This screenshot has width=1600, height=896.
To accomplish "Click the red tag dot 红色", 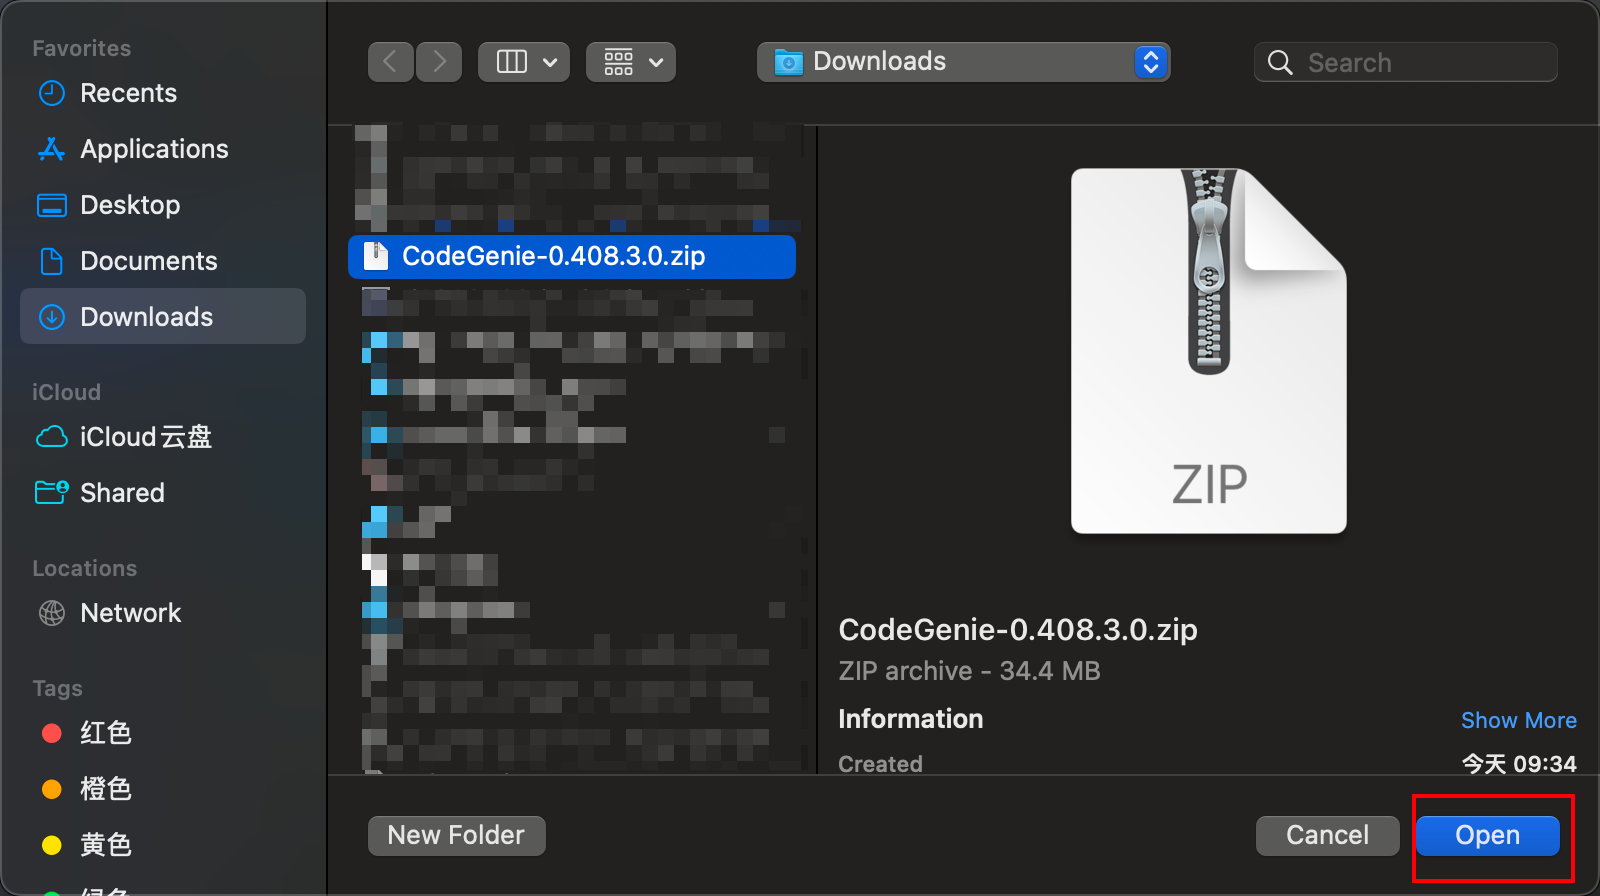I will (x=52, y=733).
